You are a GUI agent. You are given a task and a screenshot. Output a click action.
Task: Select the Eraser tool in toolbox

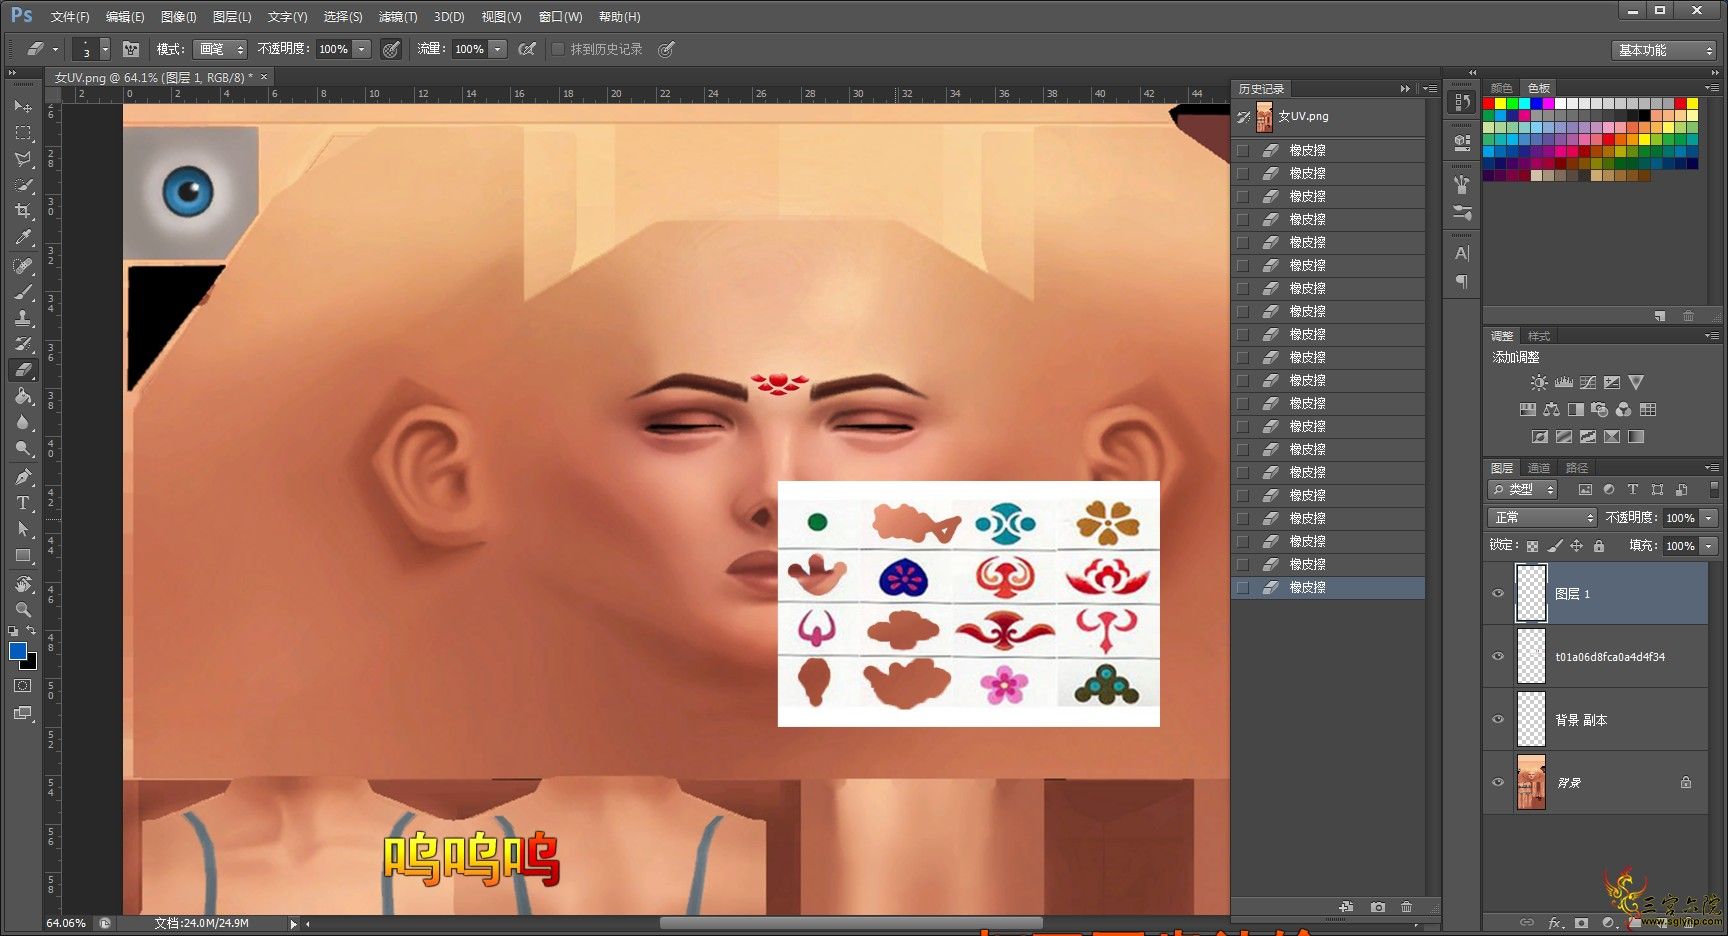(23, 370)
